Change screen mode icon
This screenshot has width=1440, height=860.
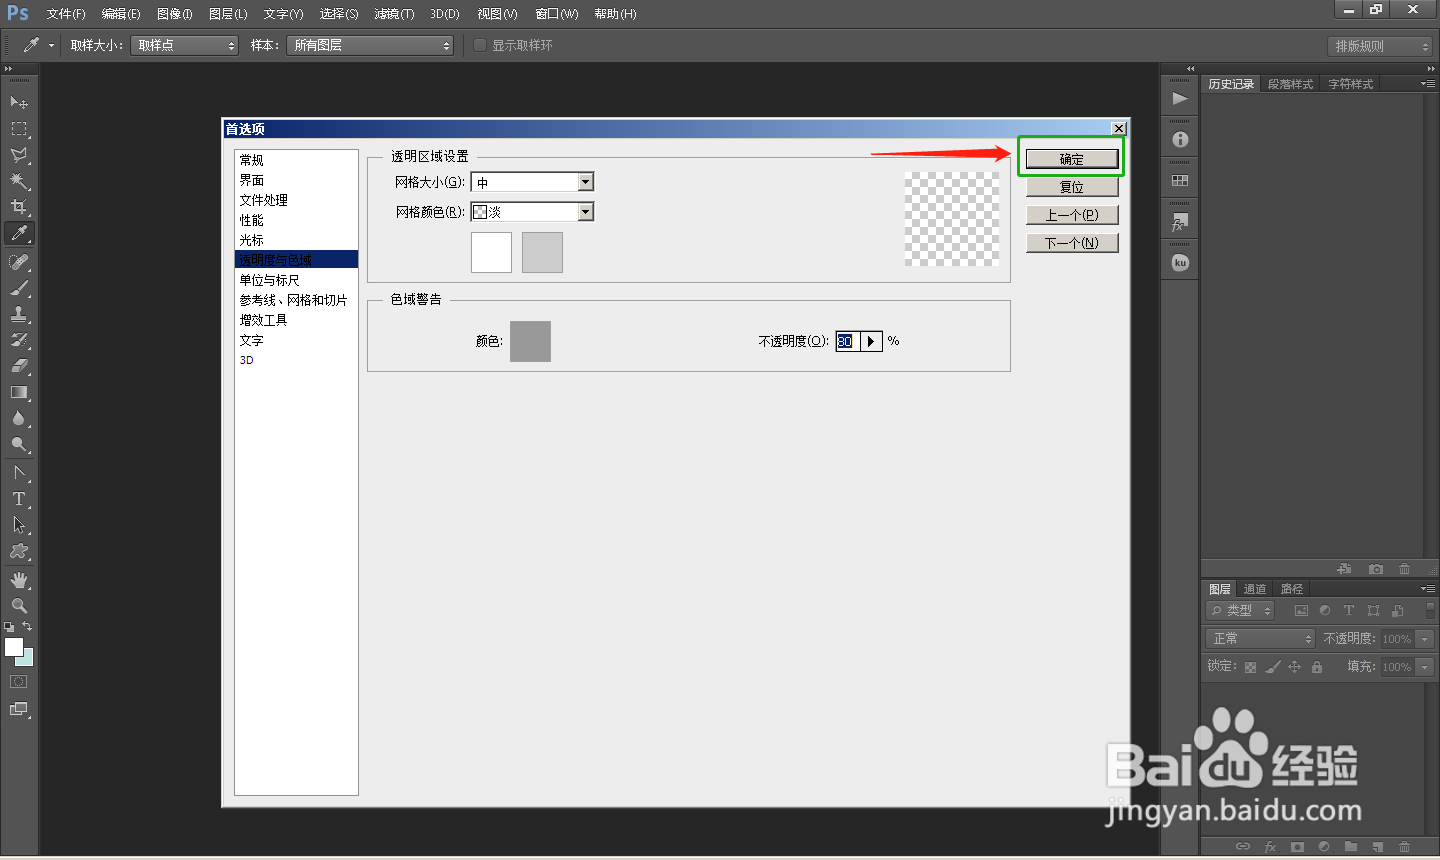19,709
